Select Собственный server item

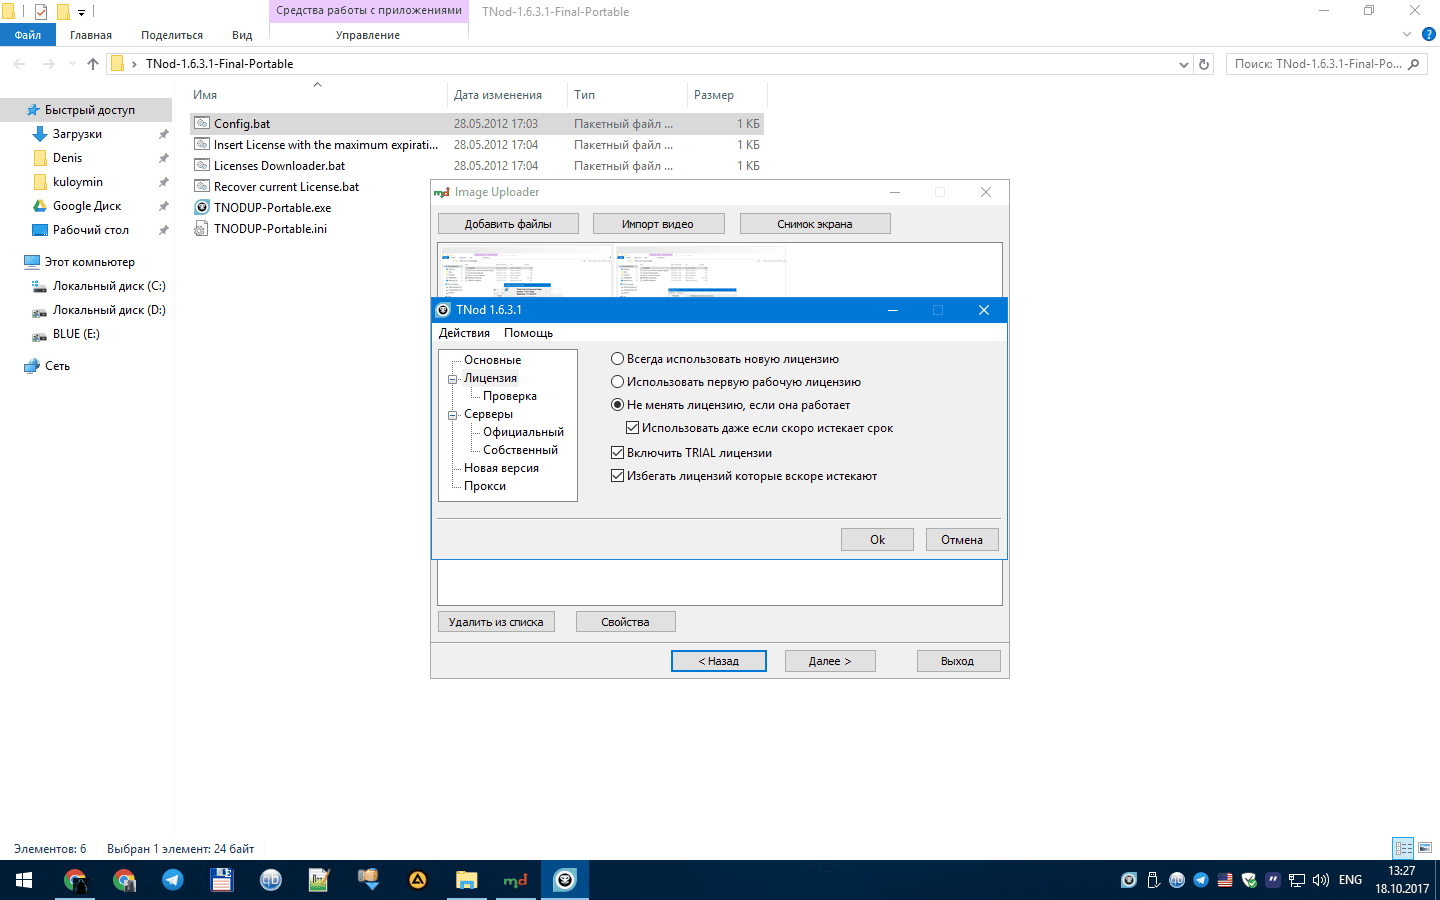pos(520,450)
